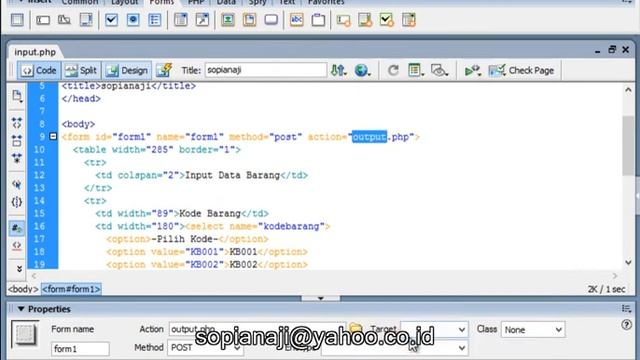640x360 pixels.
Task: Collapse the Properties panel triangle
Action: [x=21, y=309]
